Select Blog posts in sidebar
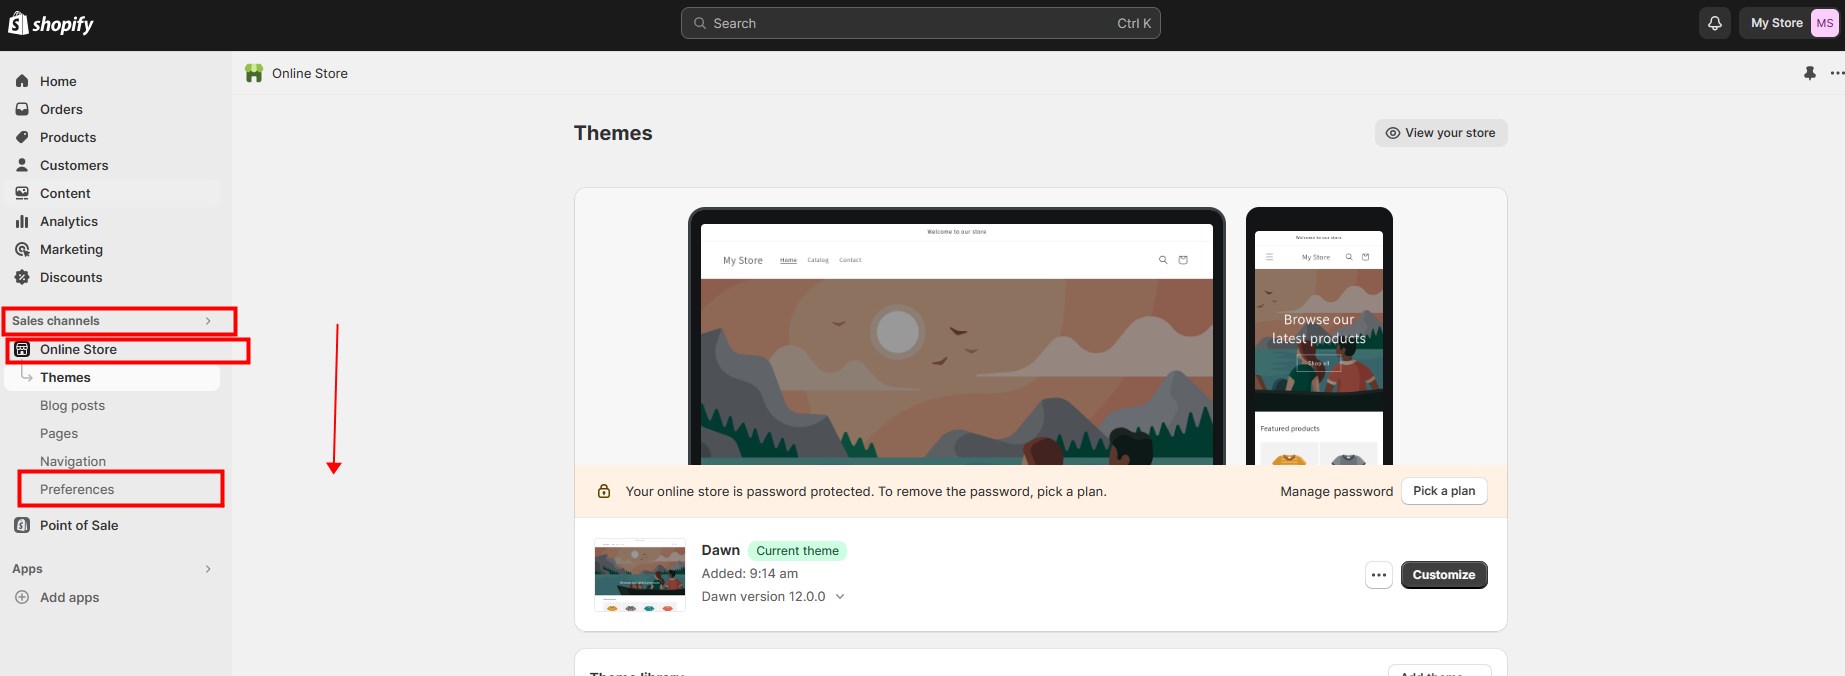Image resolution: width=1845 pixels, height=676 pixels. (72, 405)
